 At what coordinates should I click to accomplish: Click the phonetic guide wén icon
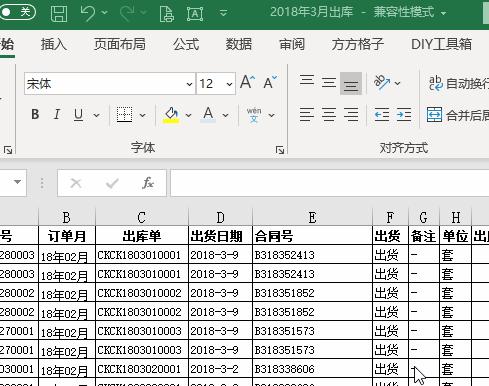point(254,115)
